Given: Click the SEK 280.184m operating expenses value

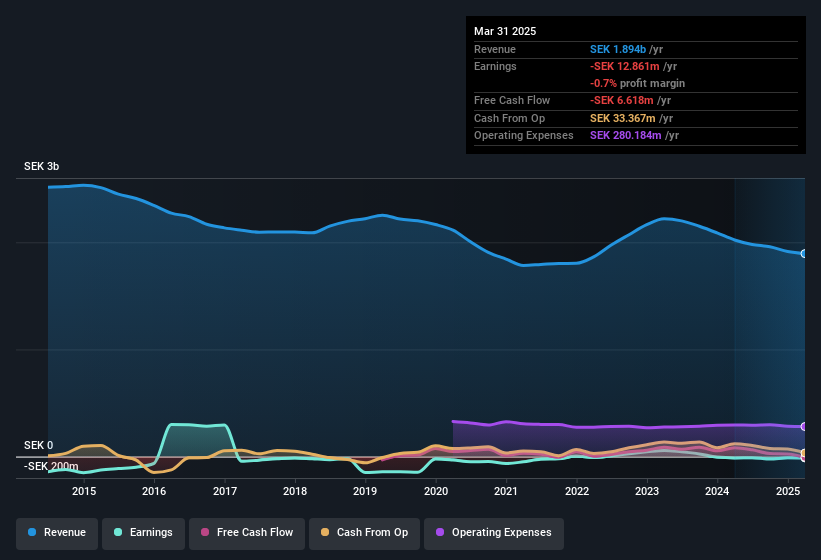Looking at the screenshot, I should pos(626,136).
